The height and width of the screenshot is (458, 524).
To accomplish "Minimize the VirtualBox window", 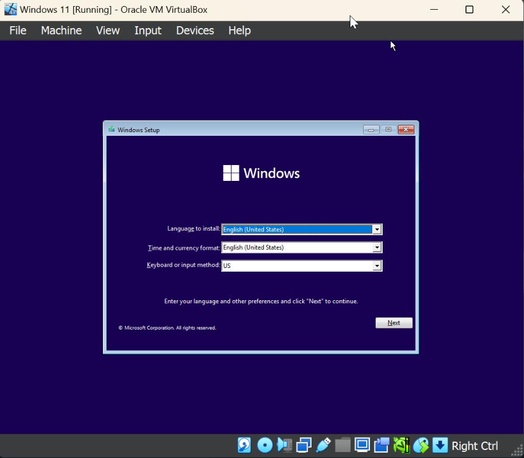I will point(434,9).
